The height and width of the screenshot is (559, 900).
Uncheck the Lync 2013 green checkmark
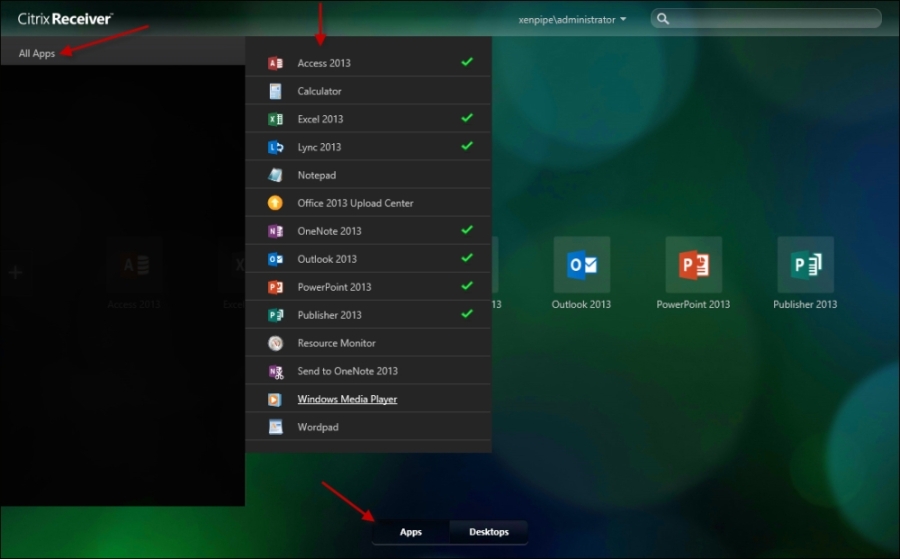click(467, 146)
